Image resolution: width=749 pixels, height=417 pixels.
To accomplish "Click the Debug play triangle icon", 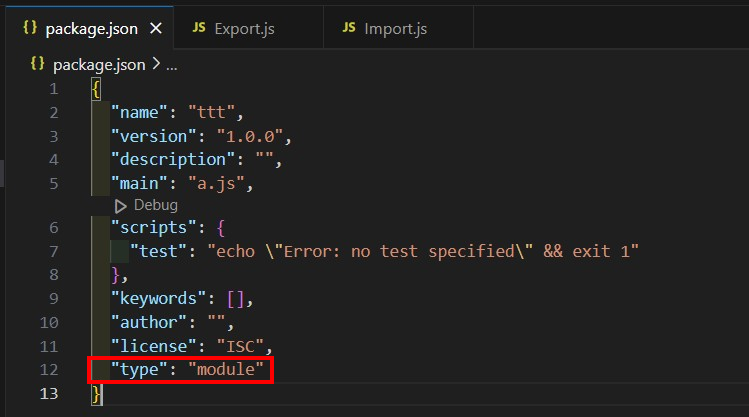I will coord(120,206).
